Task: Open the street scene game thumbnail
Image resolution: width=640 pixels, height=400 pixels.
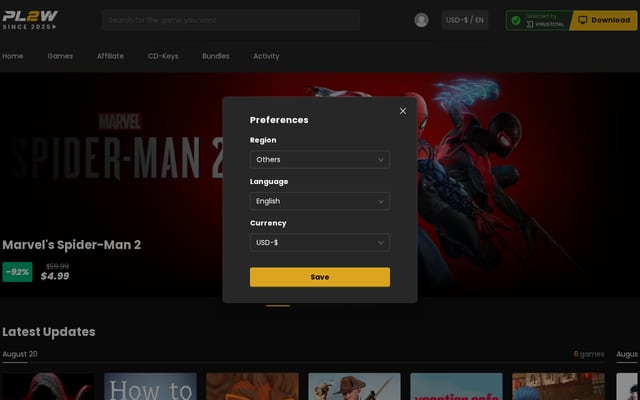Action: pos(558,386)
